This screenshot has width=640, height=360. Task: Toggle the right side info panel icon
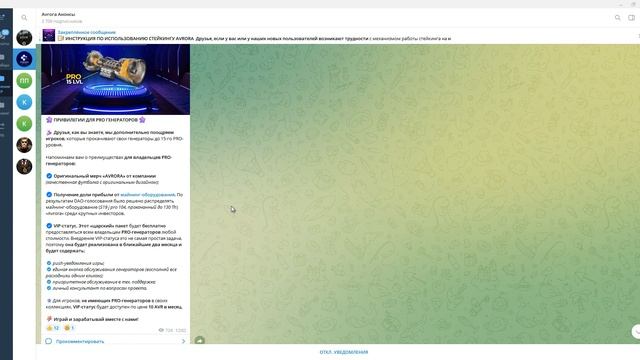[631, 18]
